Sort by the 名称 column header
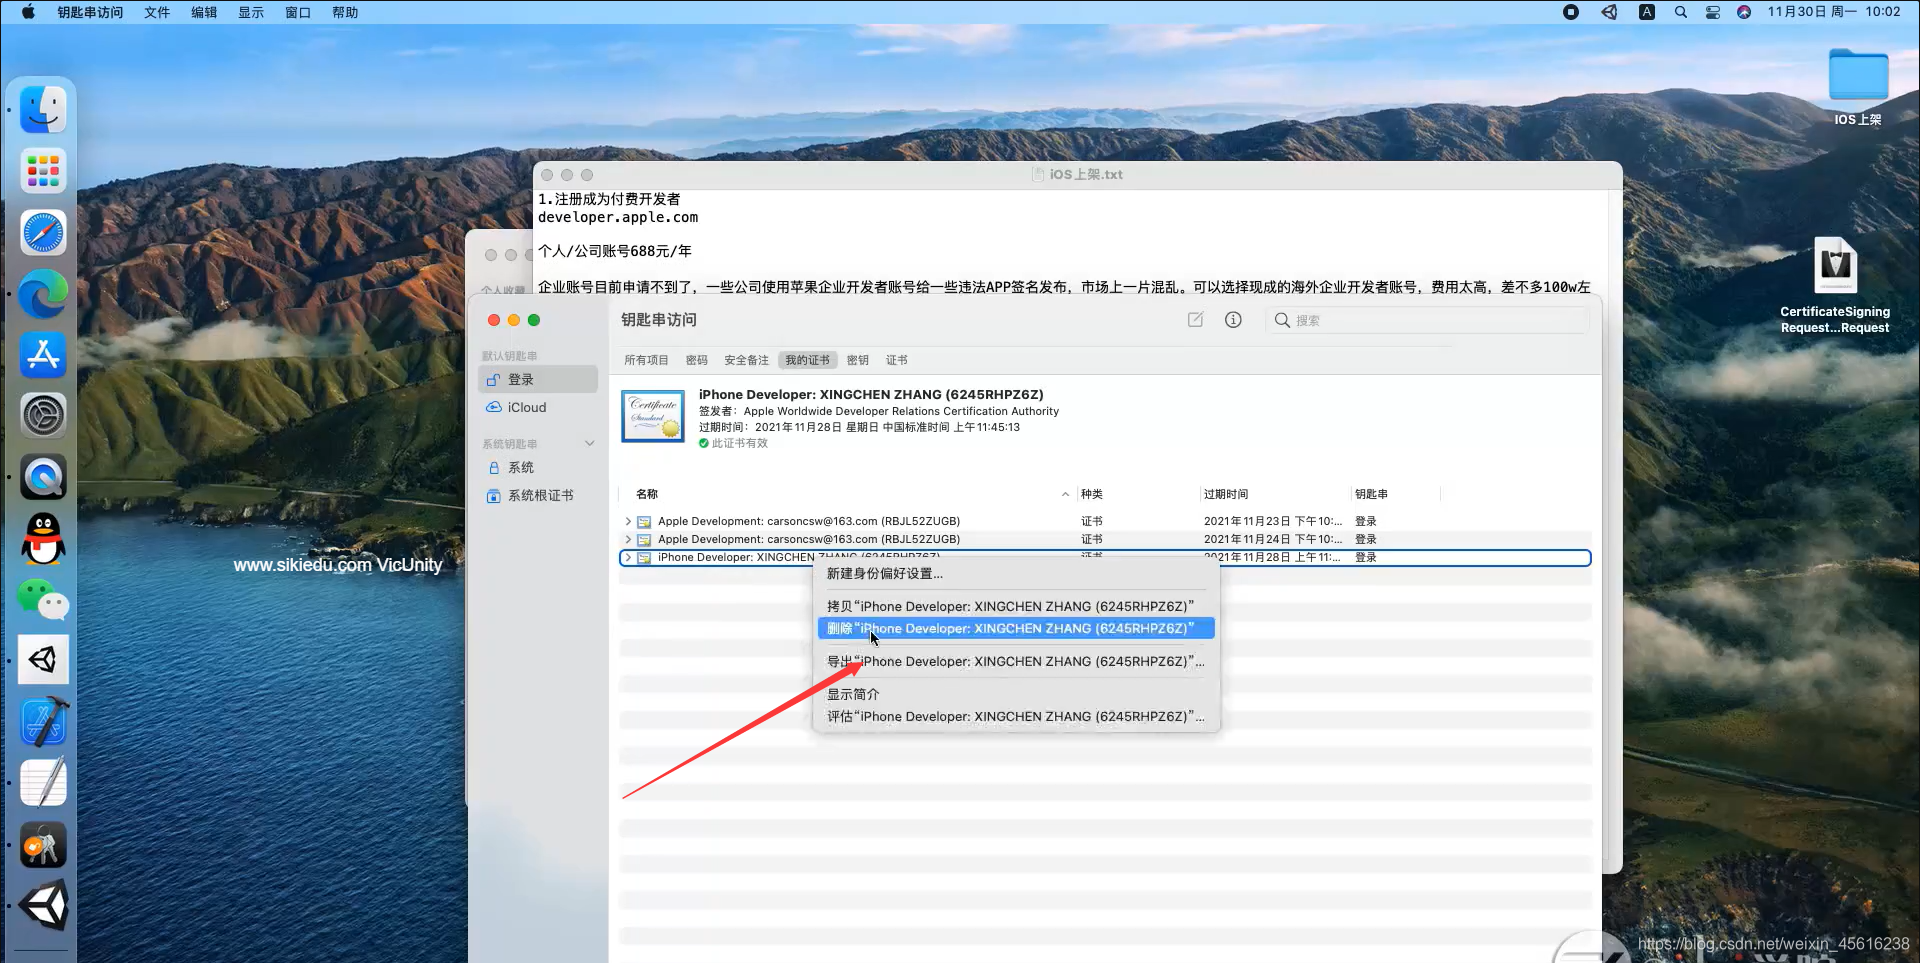 pyautogui.click(x=647, y=494)
